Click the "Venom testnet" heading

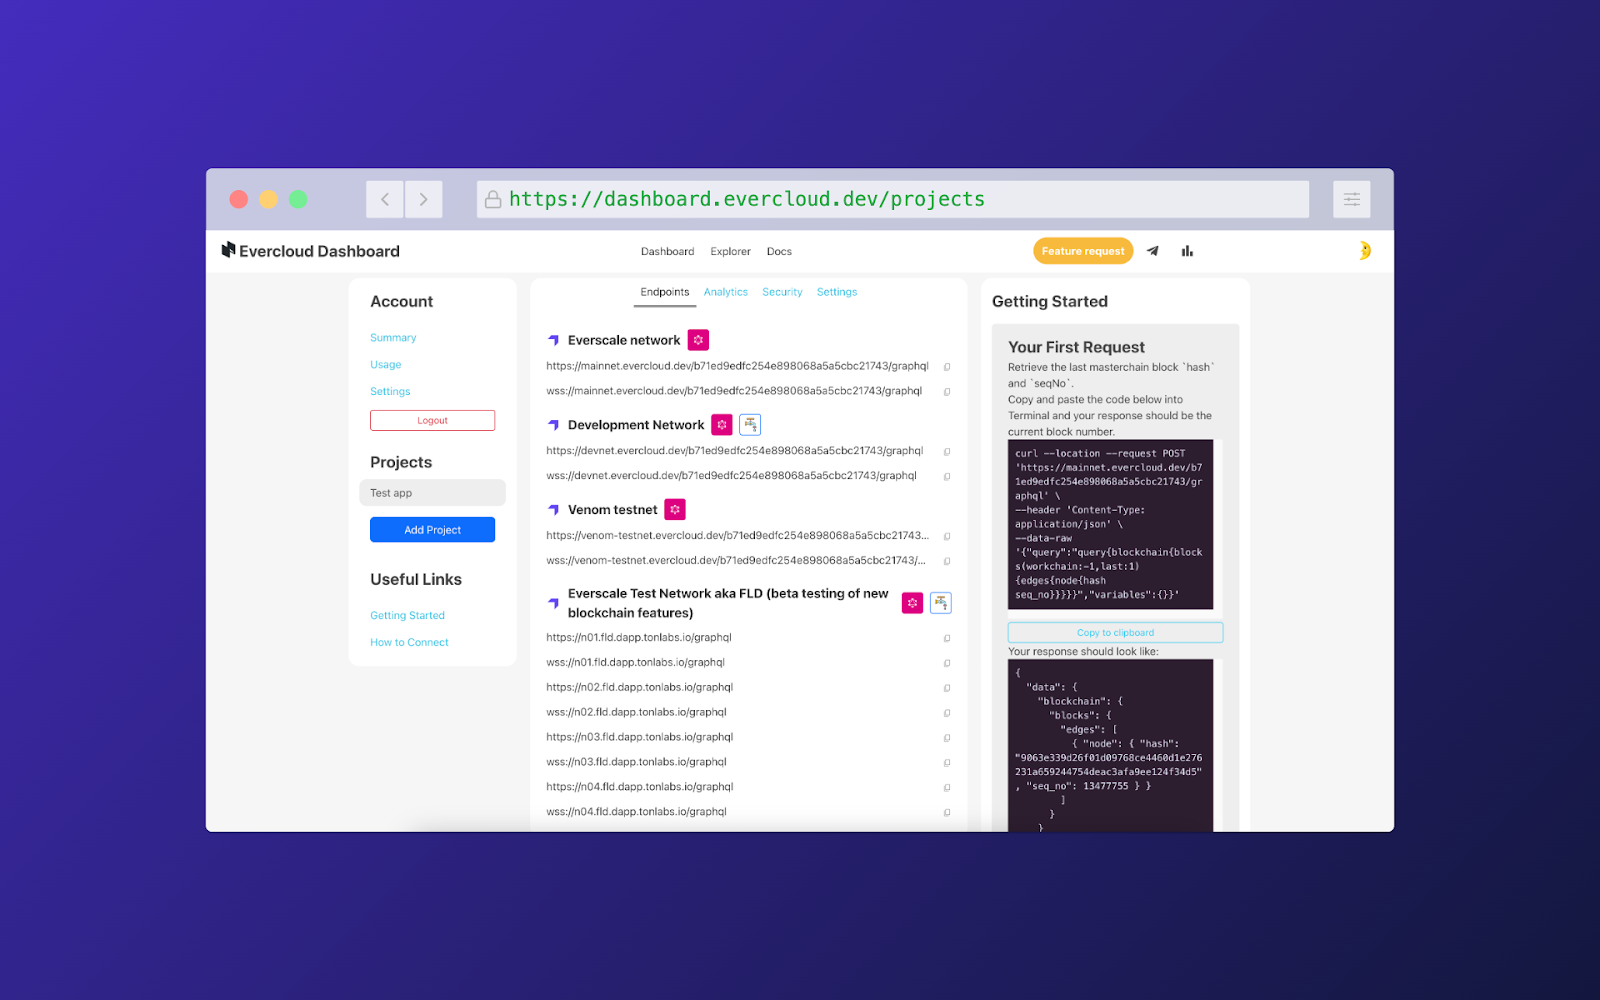coord(613,510)
